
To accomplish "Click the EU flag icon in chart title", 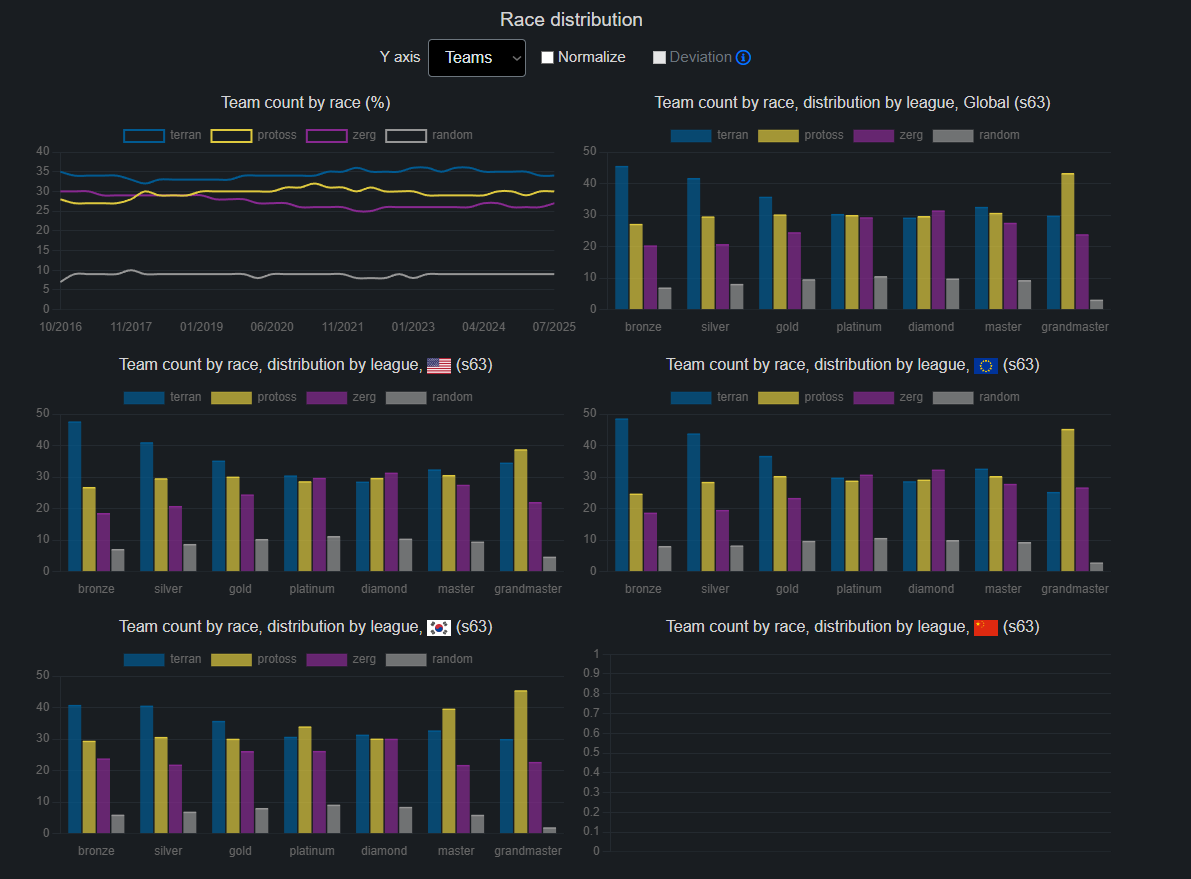I will [x=986, y=365].
